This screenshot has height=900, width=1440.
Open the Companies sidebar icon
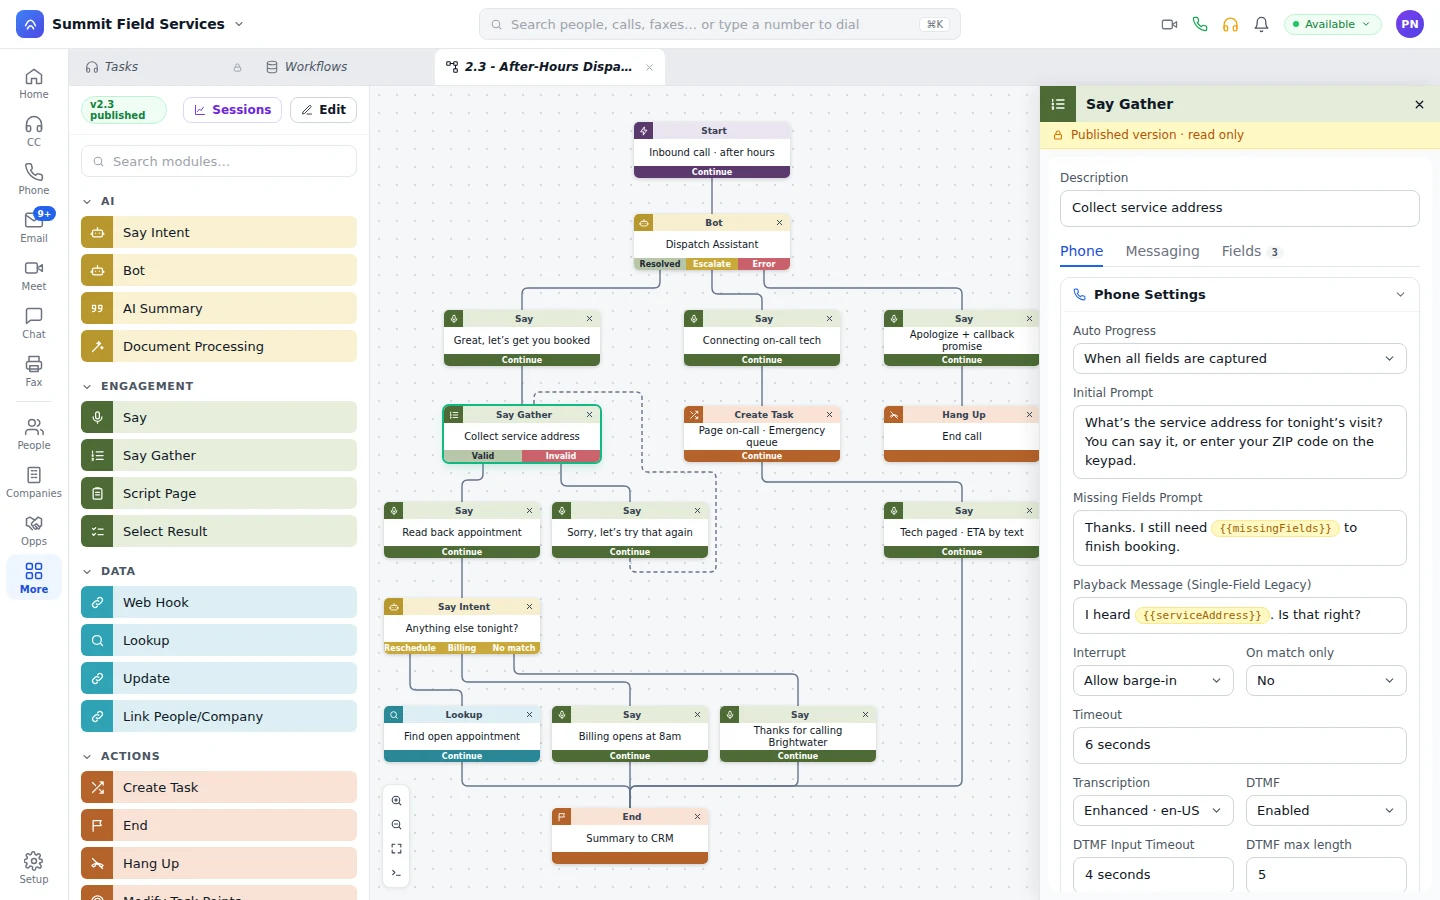tap(34, 482)
